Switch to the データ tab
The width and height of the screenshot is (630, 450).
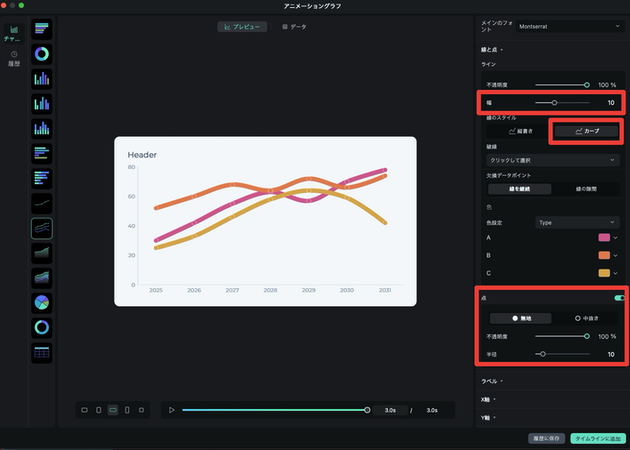(x=294, y=26)
